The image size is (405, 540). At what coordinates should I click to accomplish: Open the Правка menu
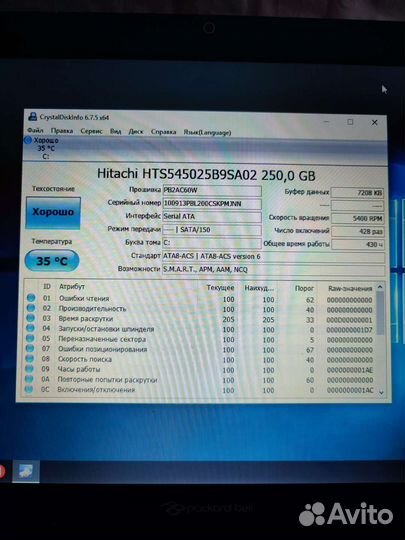pyautogui.click(x=62, y=131)
